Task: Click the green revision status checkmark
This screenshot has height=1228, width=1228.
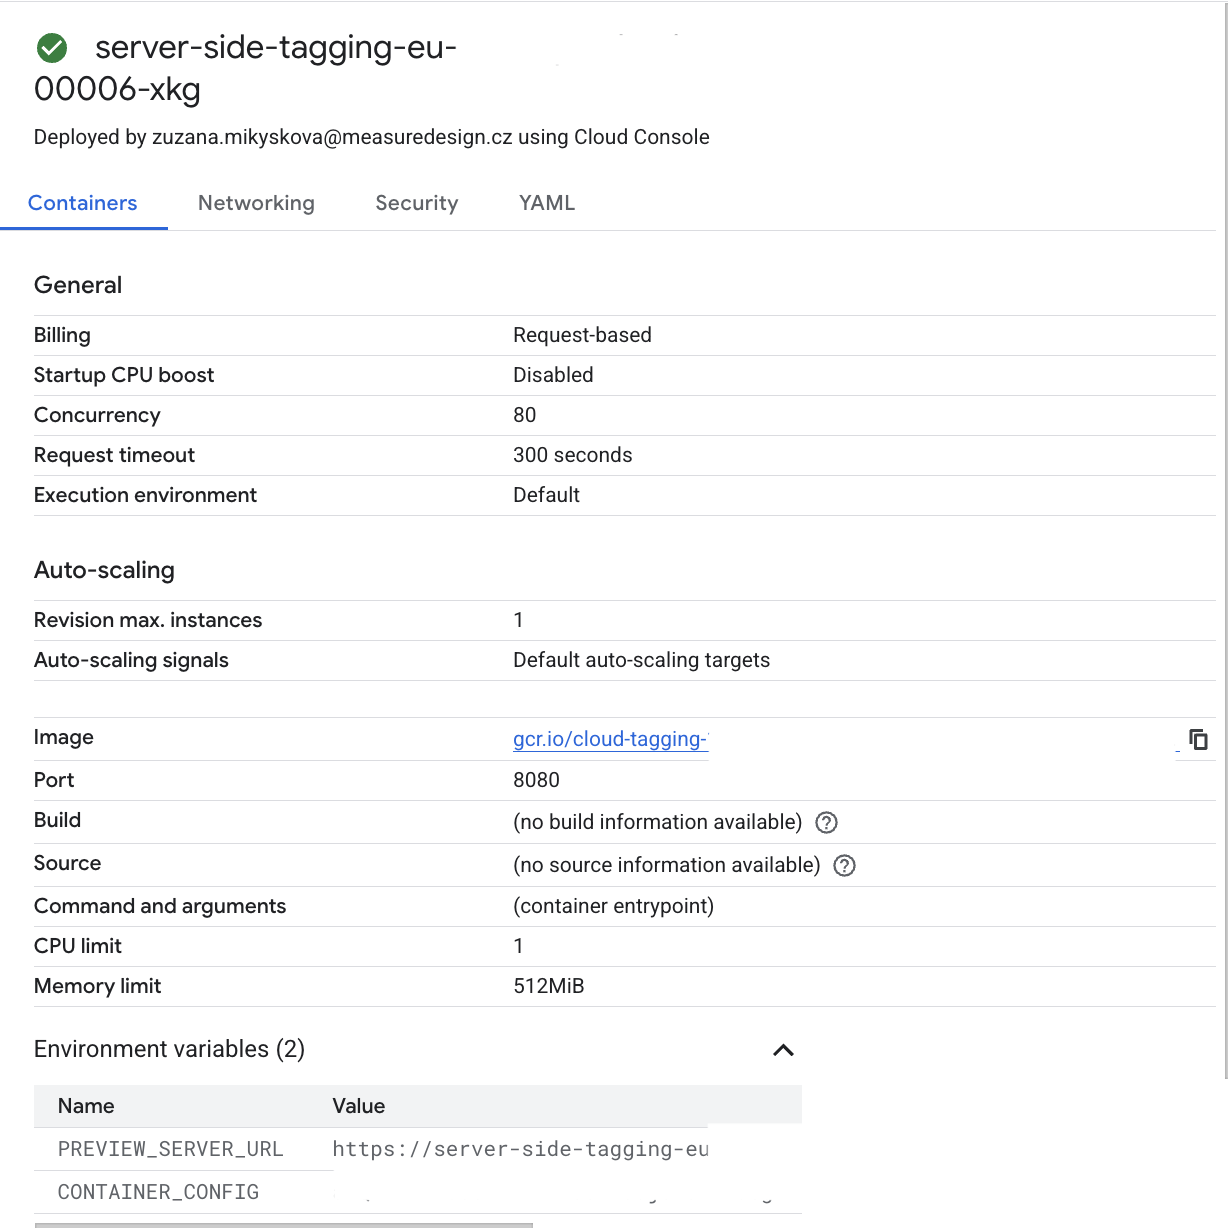Action: pyautogui.click(x=51, y=47)
